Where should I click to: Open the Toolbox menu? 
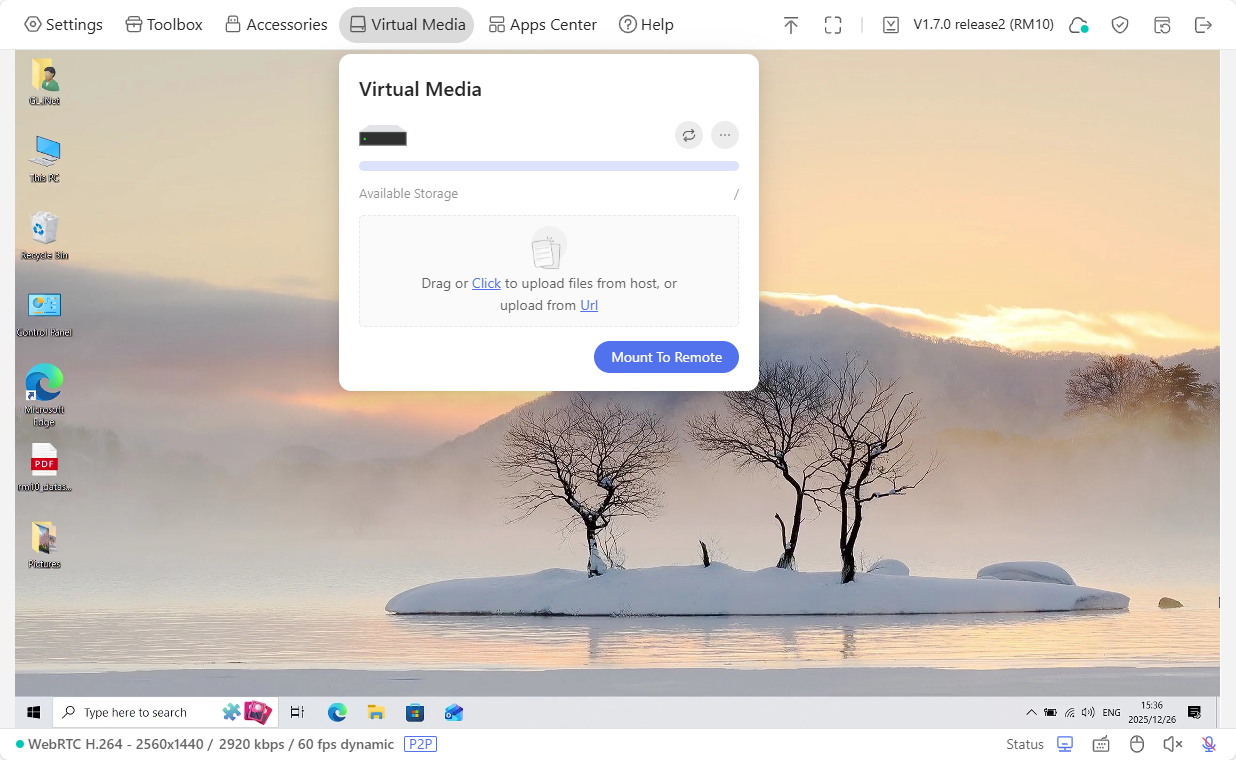(163, 24)
